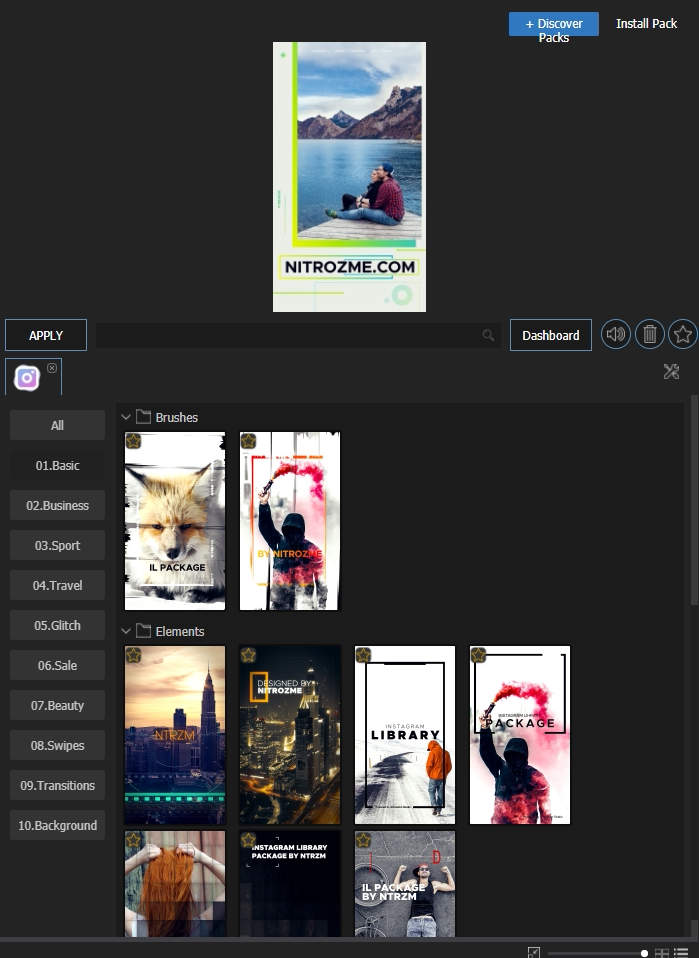Click the trash delete icon

(x=650, y=335)
